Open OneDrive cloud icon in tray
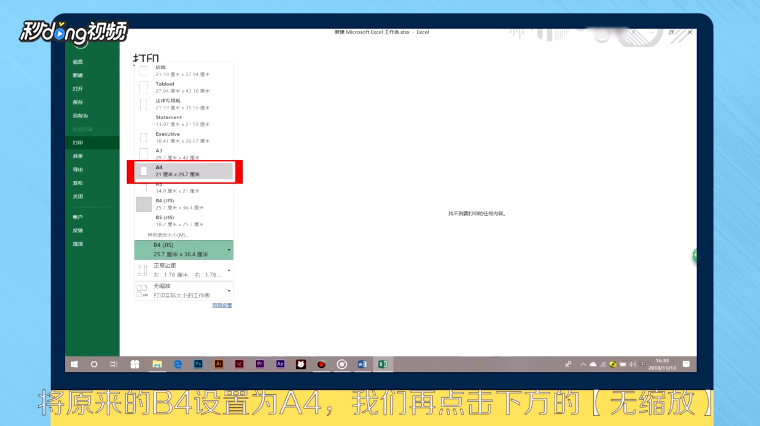Viewport: 760px width, 426px height. coord(593,364)
